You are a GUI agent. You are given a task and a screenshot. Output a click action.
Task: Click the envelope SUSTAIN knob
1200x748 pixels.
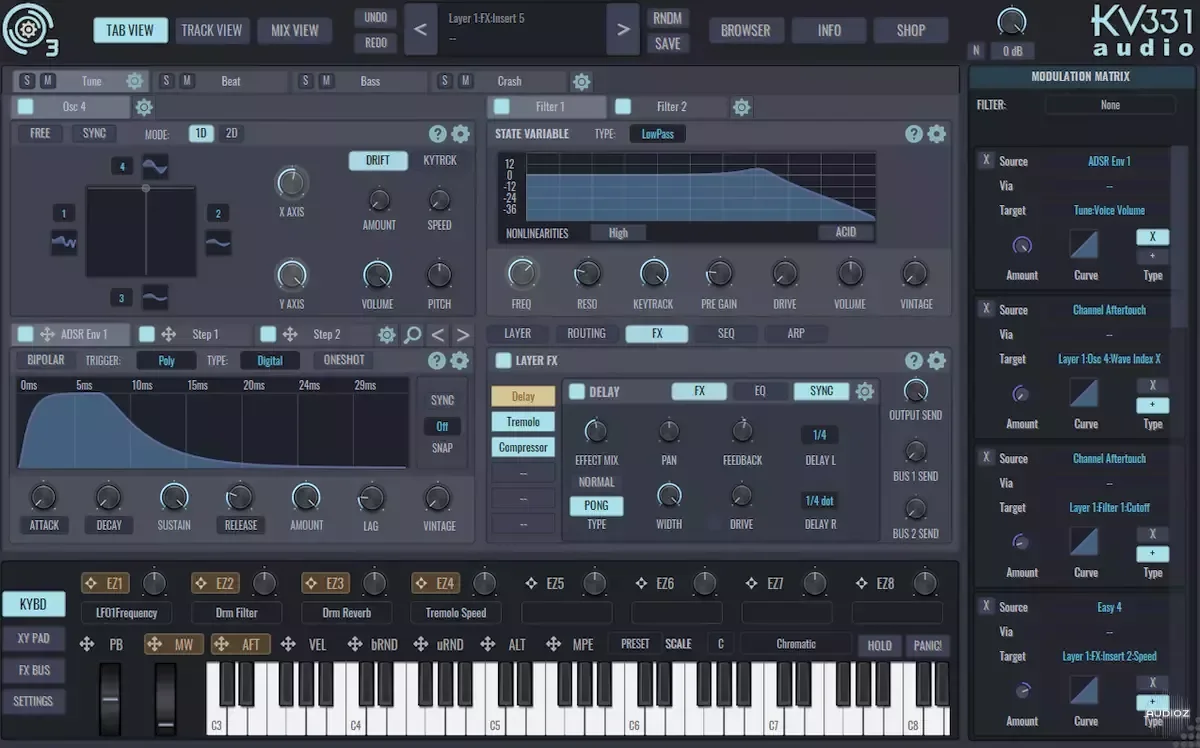(x=174, y=497)
